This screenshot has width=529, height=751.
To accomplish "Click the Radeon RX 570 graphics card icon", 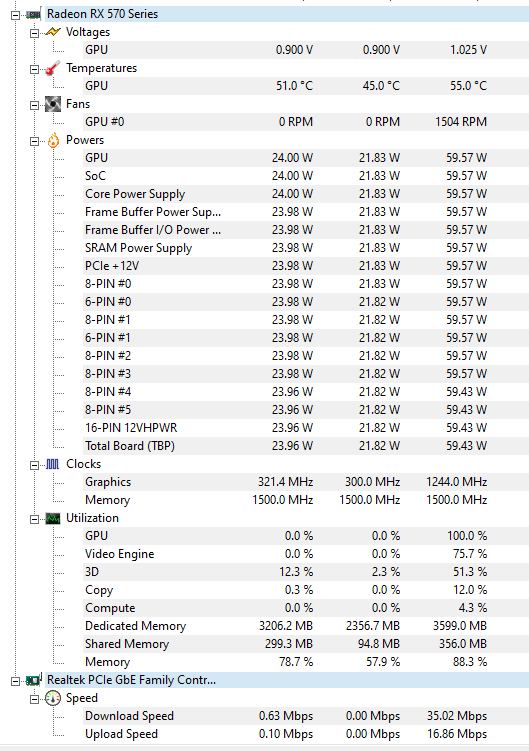I will coord(33,14).
